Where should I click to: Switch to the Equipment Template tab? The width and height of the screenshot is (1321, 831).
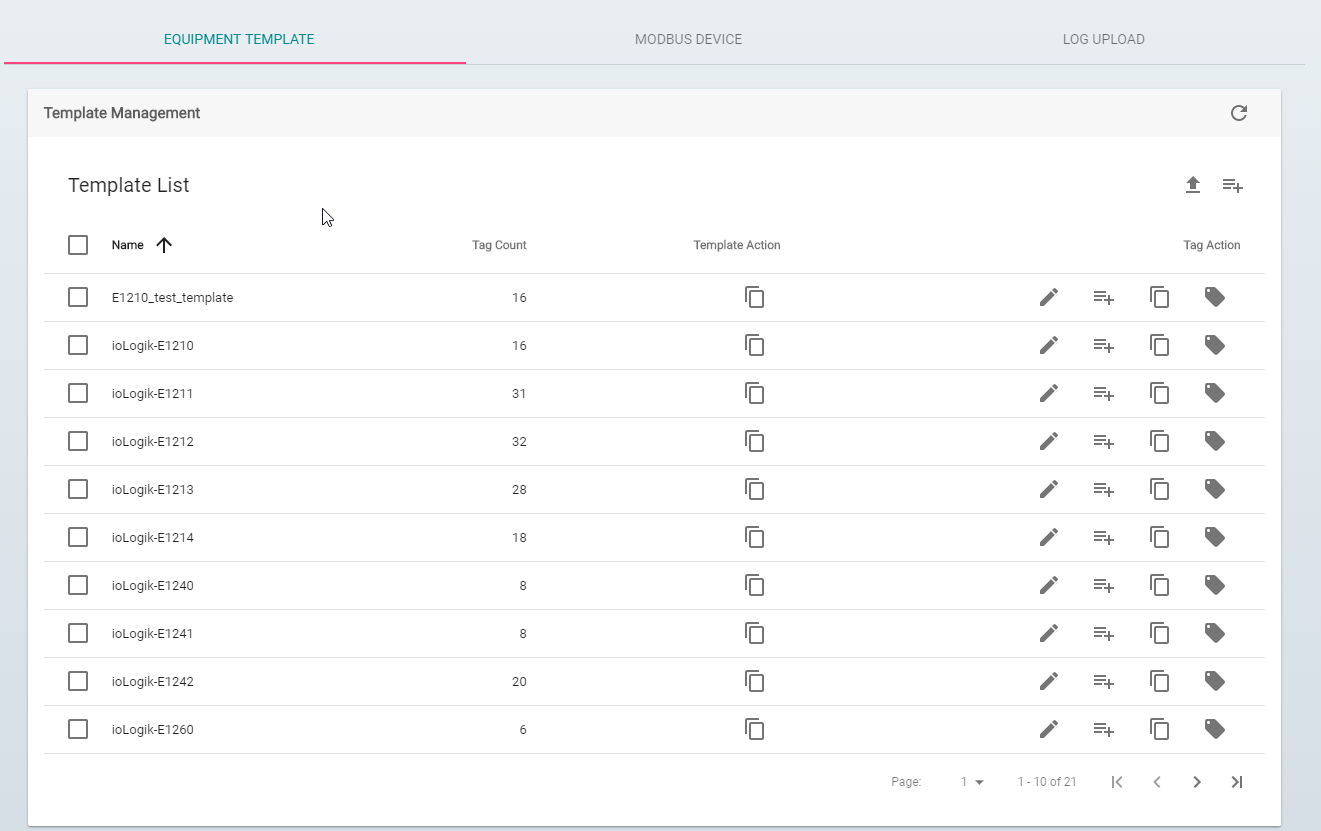point(239,39)
